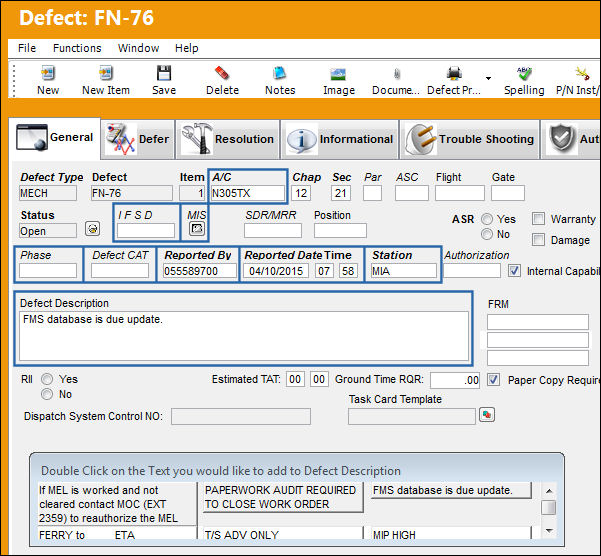Click the Ground Time RQR field

click(x=455, y=380)
